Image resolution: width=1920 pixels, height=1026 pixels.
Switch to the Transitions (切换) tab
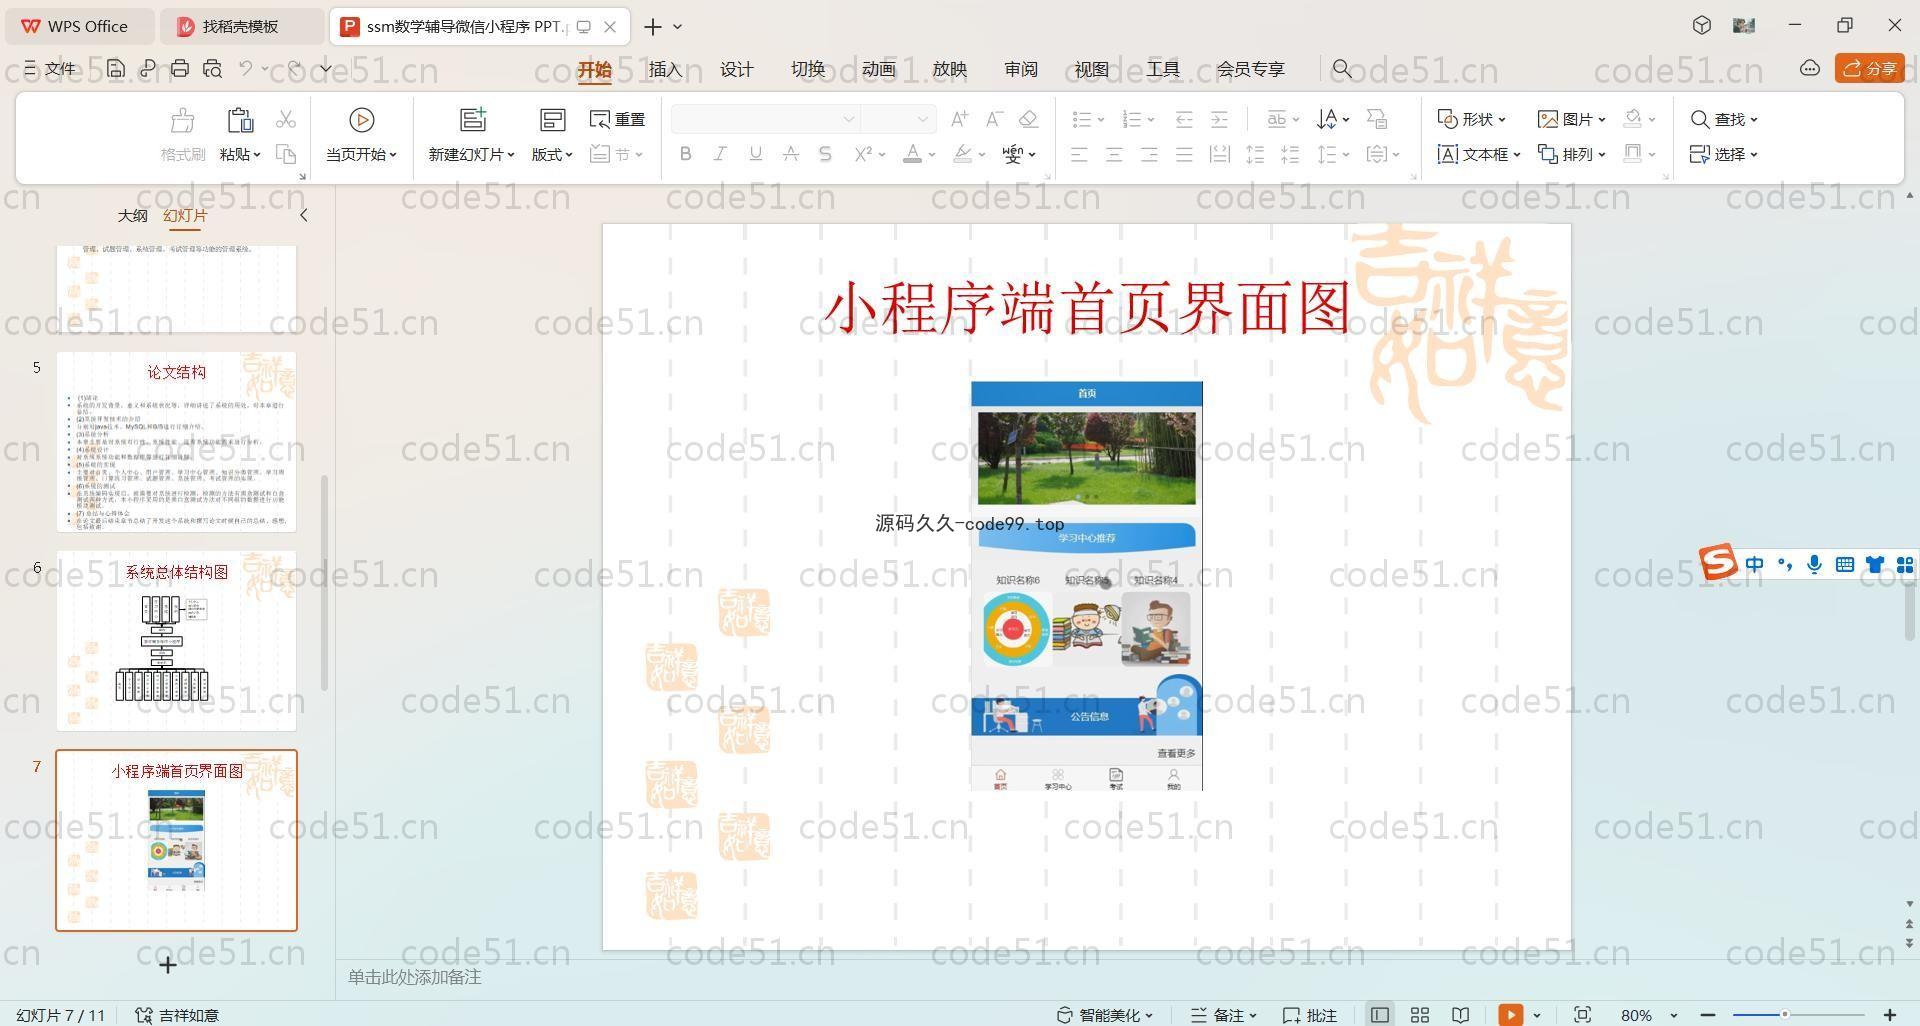click(x=807, y=69)
